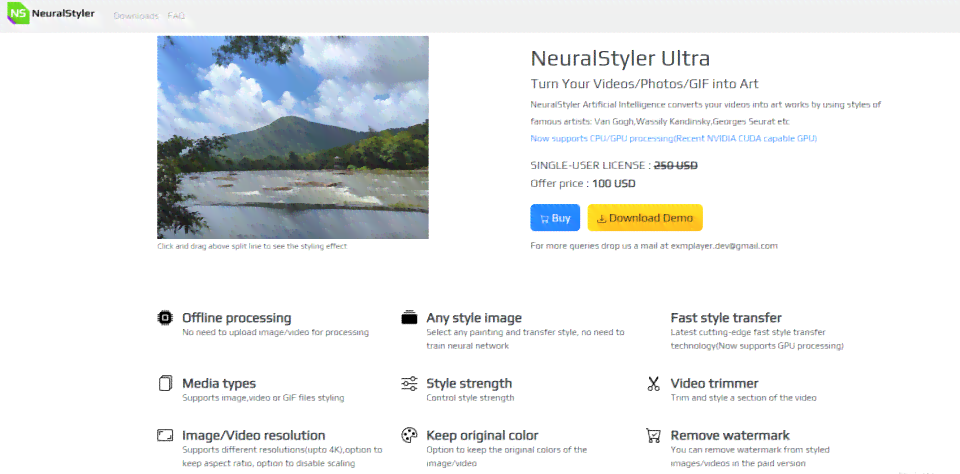Click the Any style image heading
The height and width of the screenshot is (474, 960).
click(x=474, y=318)
